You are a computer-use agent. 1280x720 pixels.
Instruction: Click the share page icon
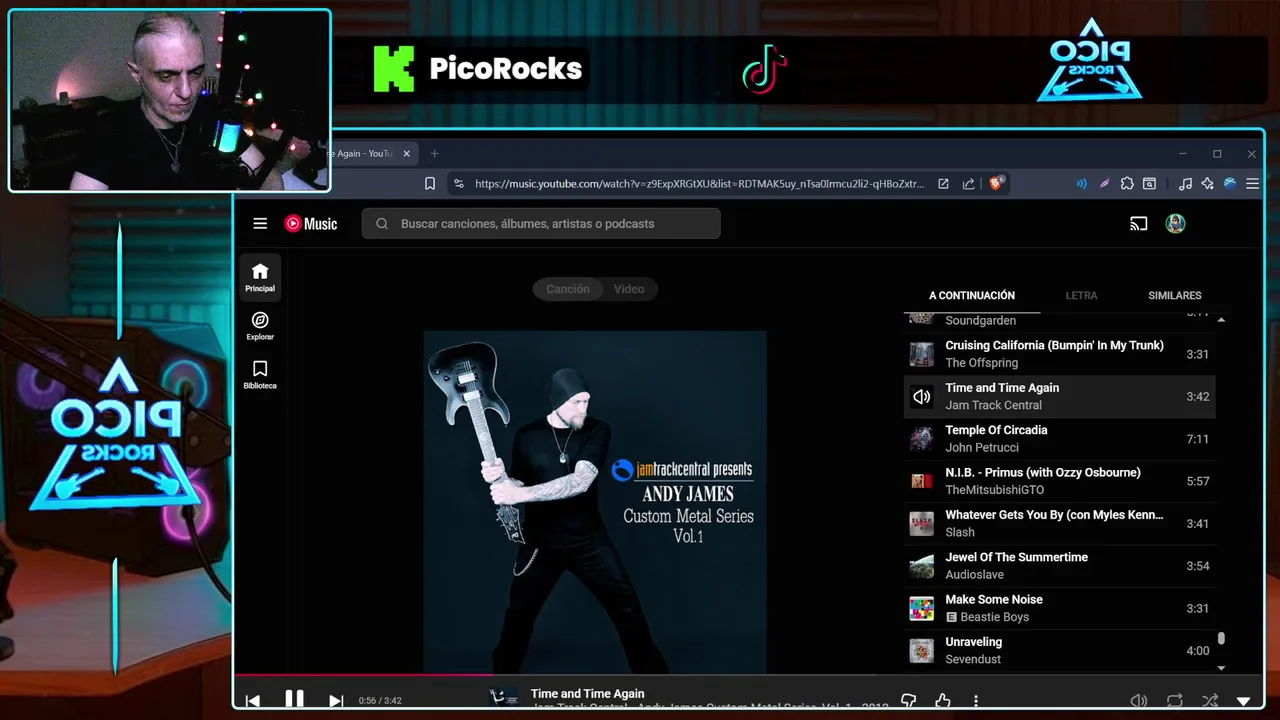click(x=968, y=184)
